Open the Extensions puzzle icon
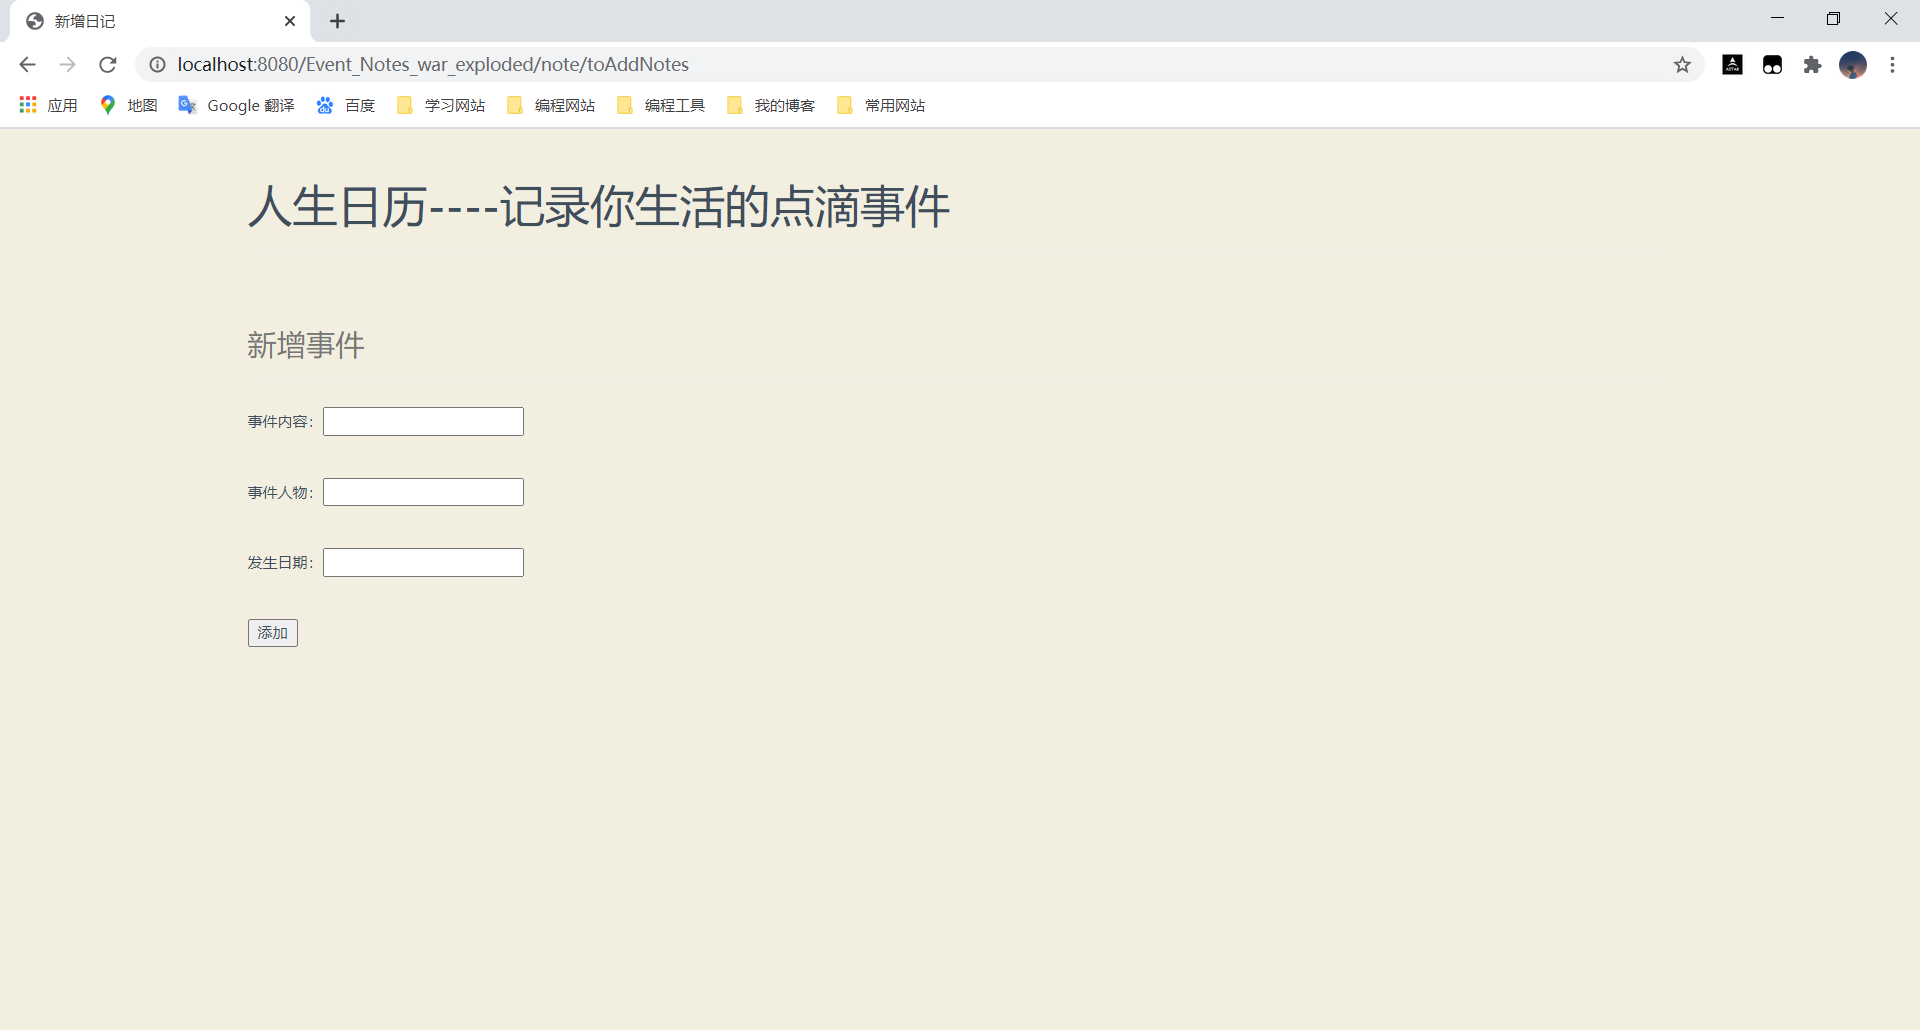 (1812, 65)
